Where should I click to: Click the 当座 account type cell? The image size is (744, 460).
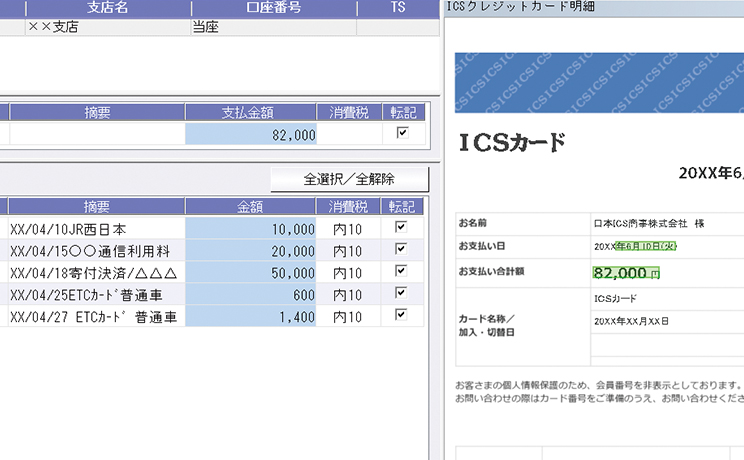click(271, 27)
